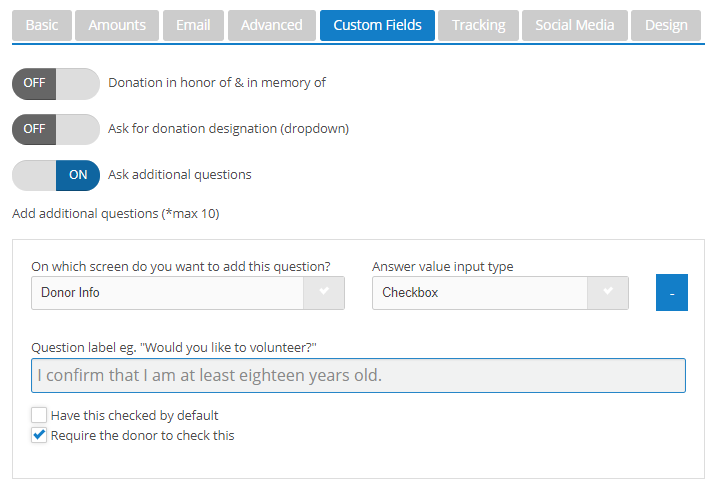Select the Advanced tab
The width and height of the screenshot is (712, 483).
271,25
